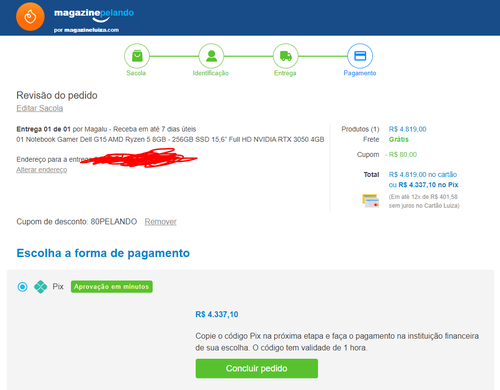Click the Escolha a forma de pagamento heading

pyautogui.click(x=103, y=253)
